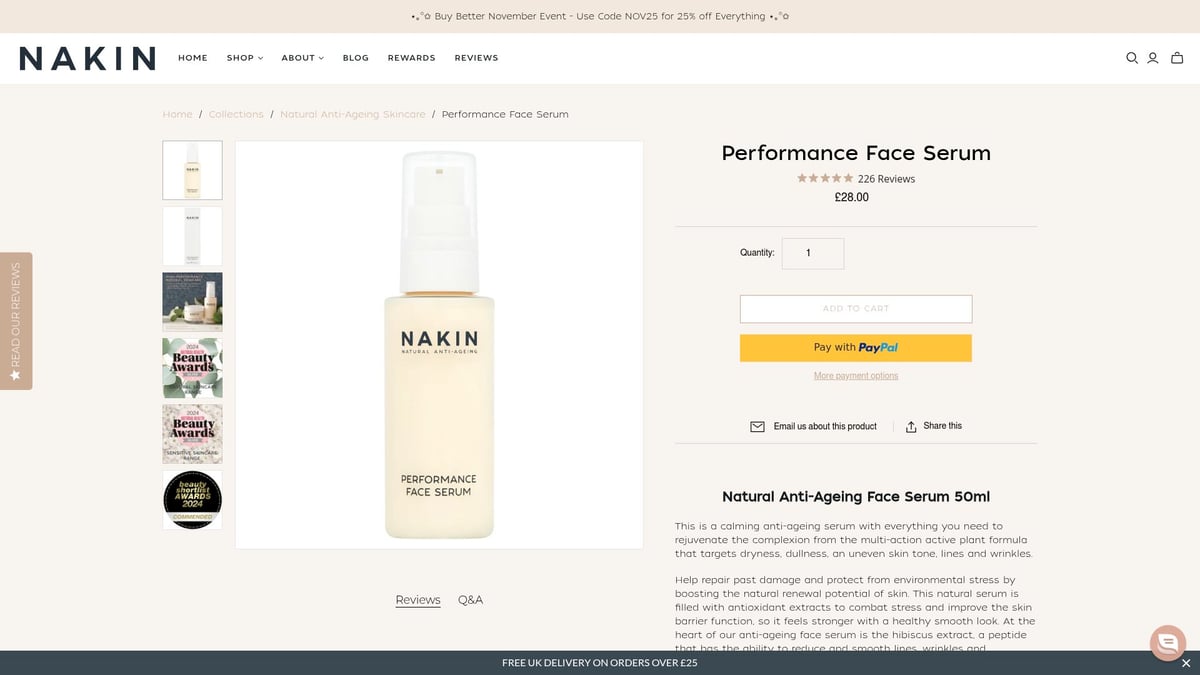Image resolution: width=1200 pixels, height=675 pixels.
Task: Click the Add to Cart button
Action: (855, 308)
